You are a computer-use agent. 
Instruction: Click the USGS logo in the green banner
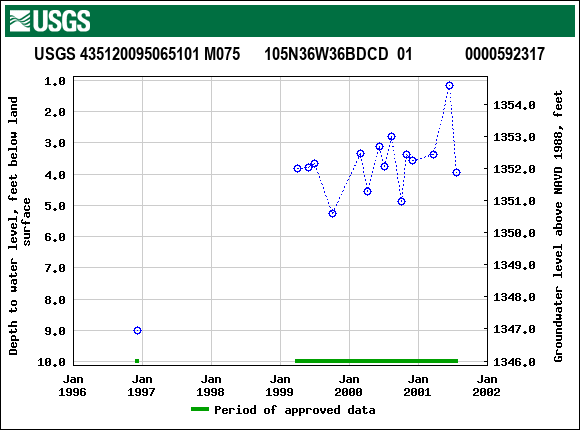(x=50, y=21)
